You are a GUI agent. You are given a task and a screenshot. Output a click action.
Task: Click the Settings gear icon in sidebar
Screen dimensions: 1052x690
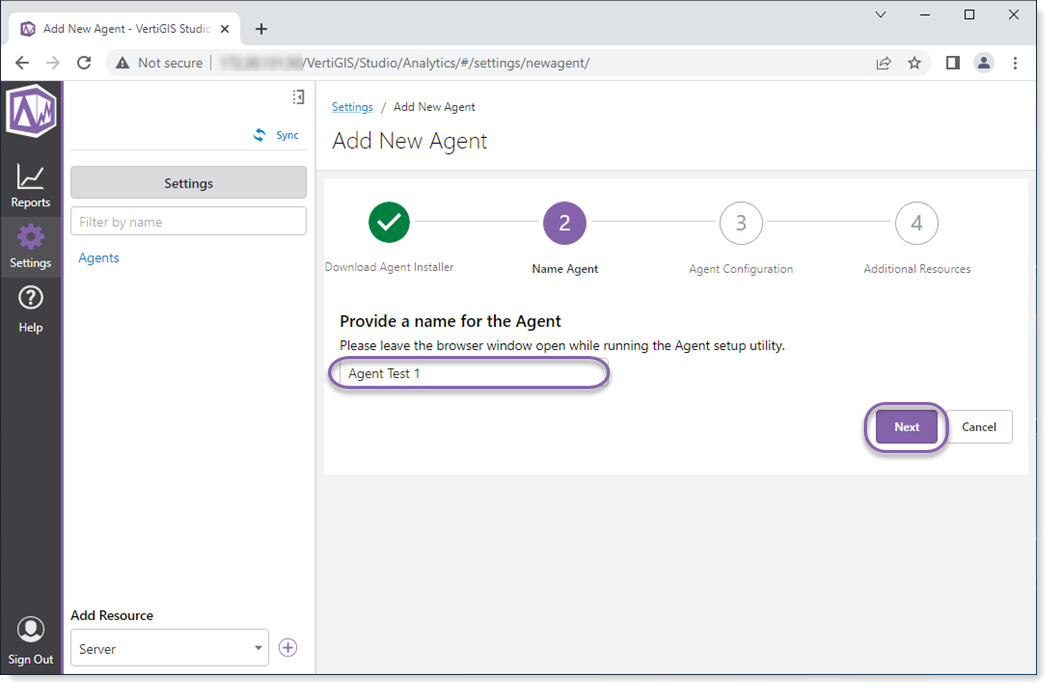[x=31, y=238]
